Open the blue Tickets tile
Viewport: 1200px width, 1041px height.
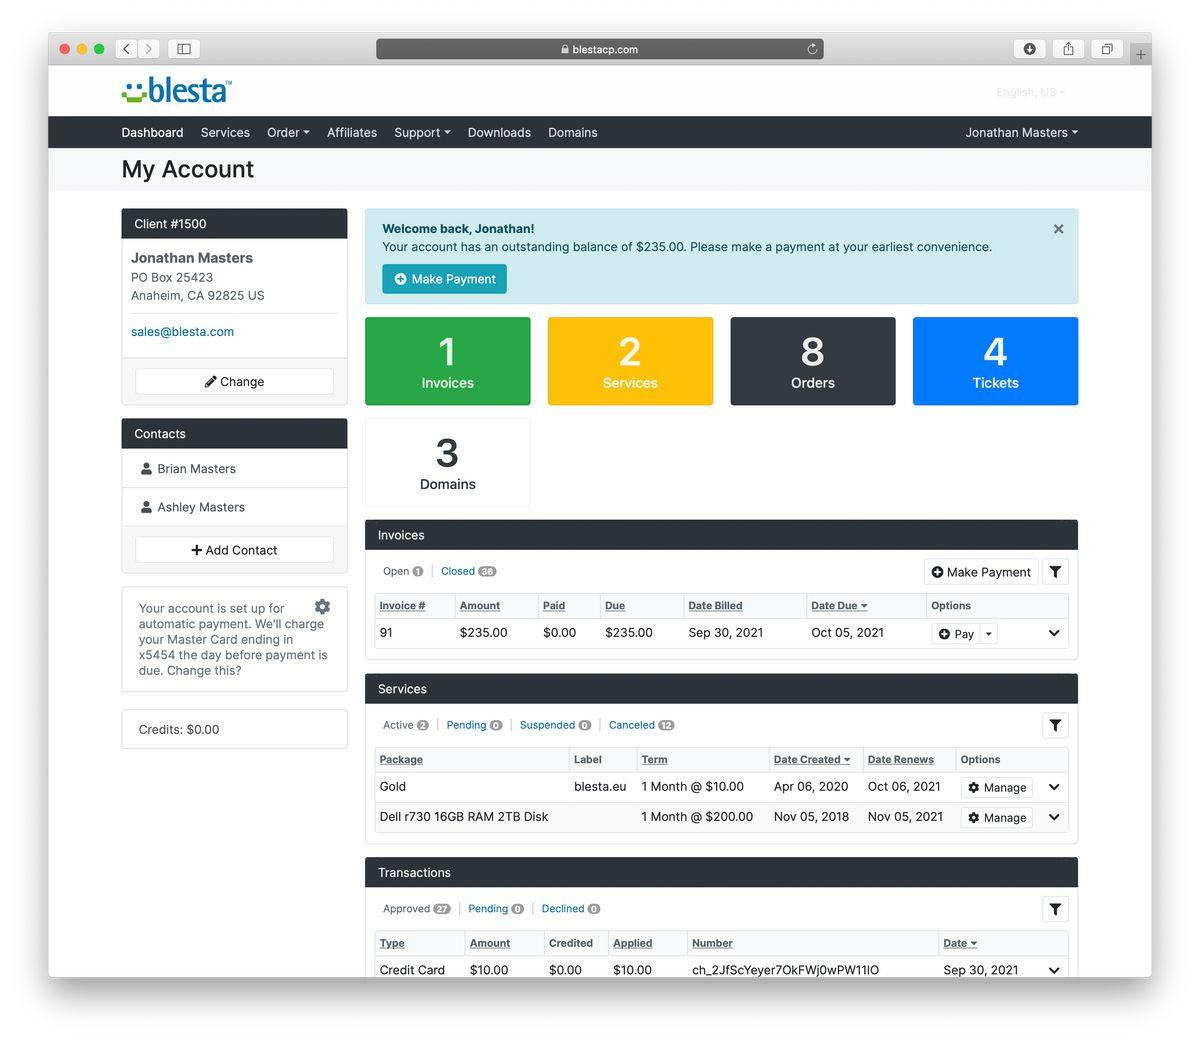tap(995, 361)
